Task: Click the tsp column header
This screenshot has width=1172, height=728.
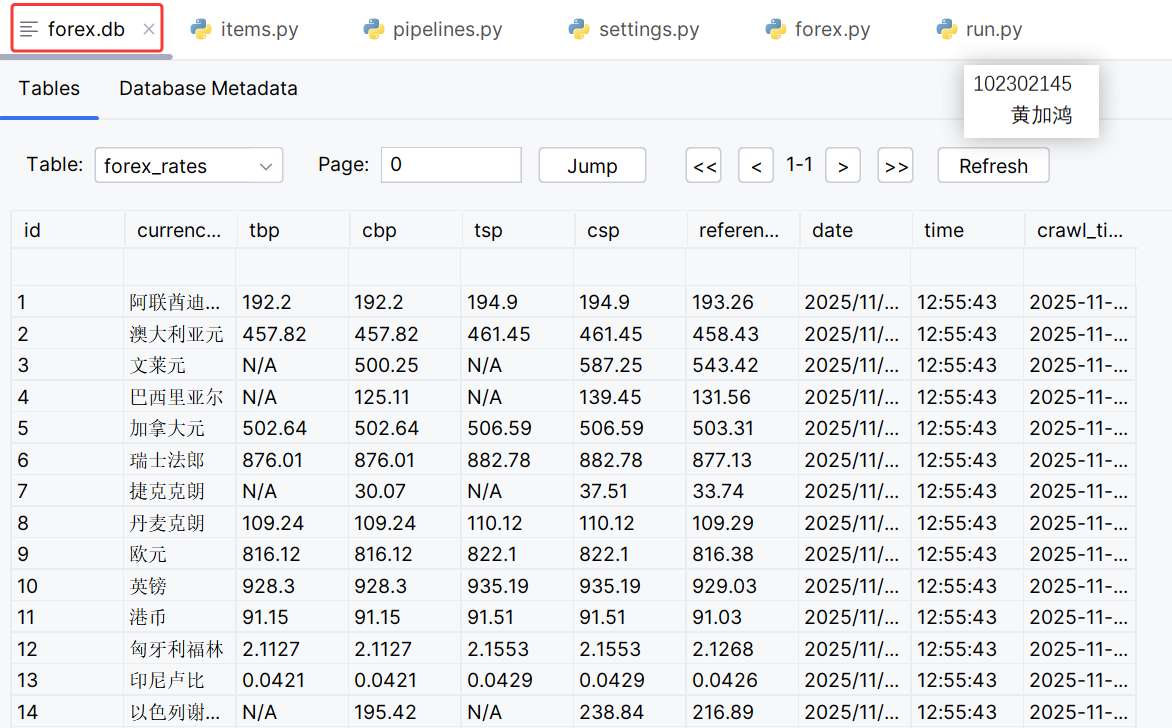Action: (x=518, y=230)
